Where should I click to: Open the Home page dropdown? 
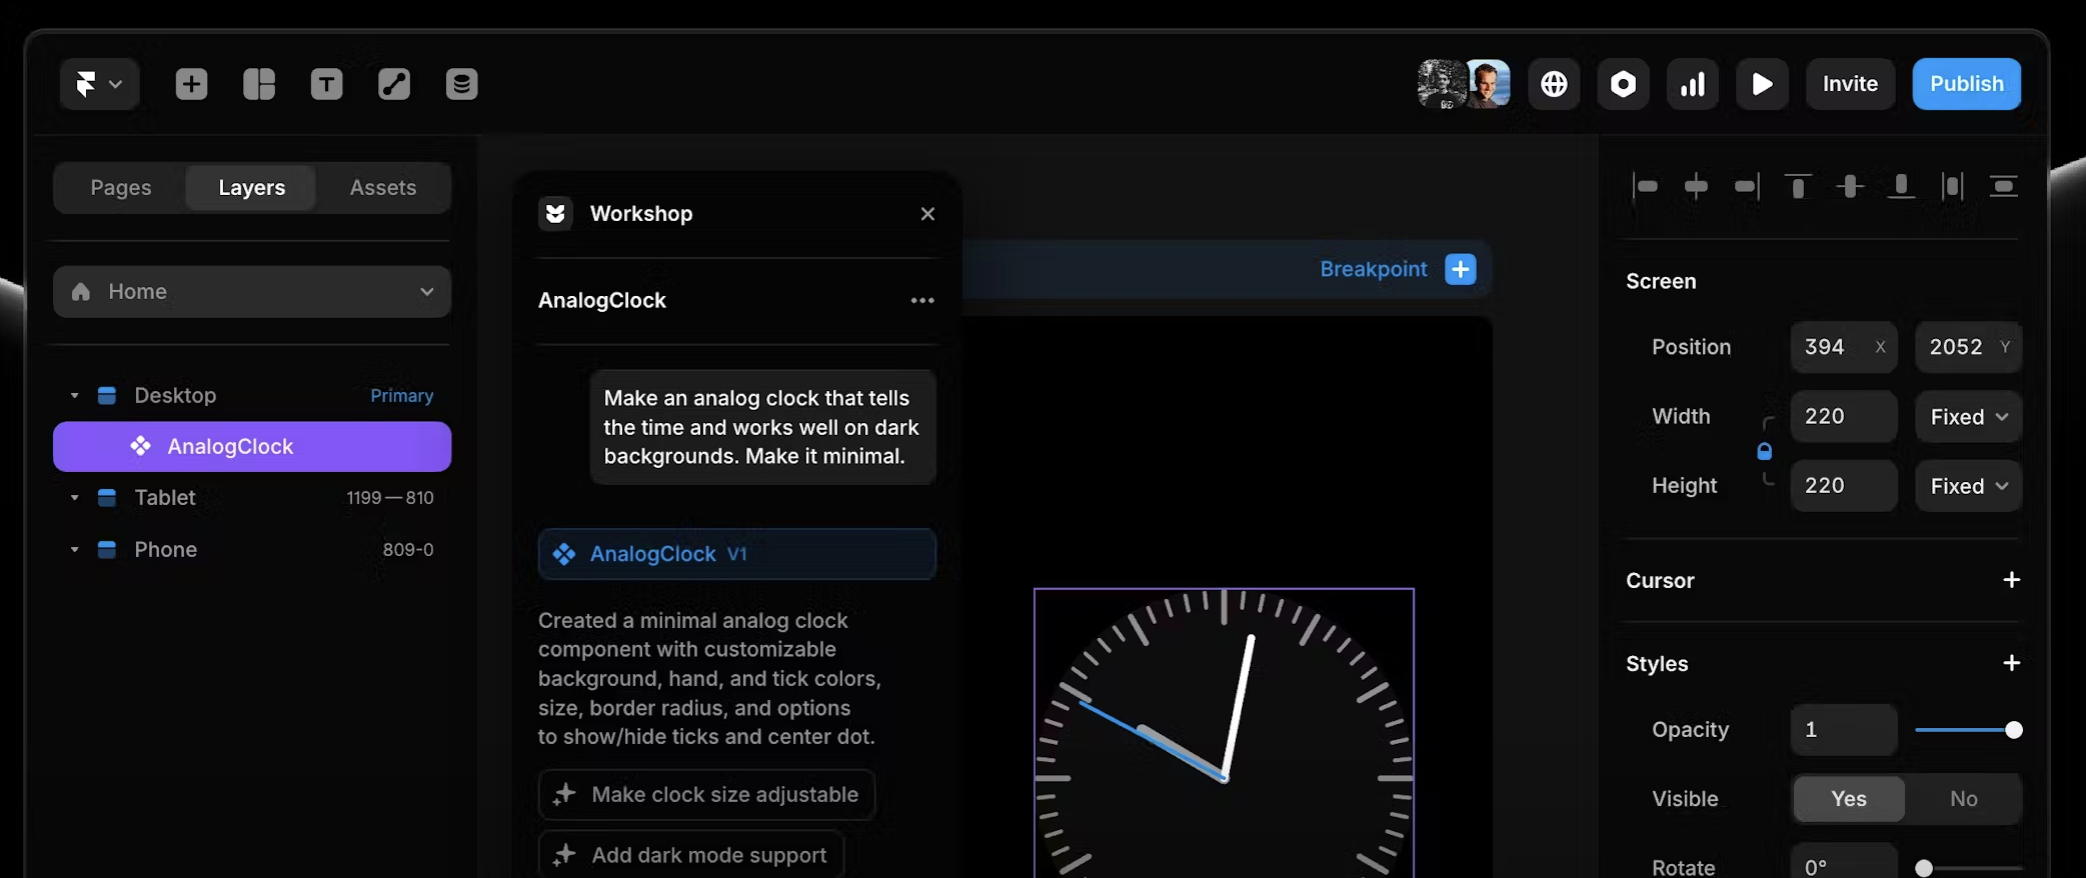252,292
